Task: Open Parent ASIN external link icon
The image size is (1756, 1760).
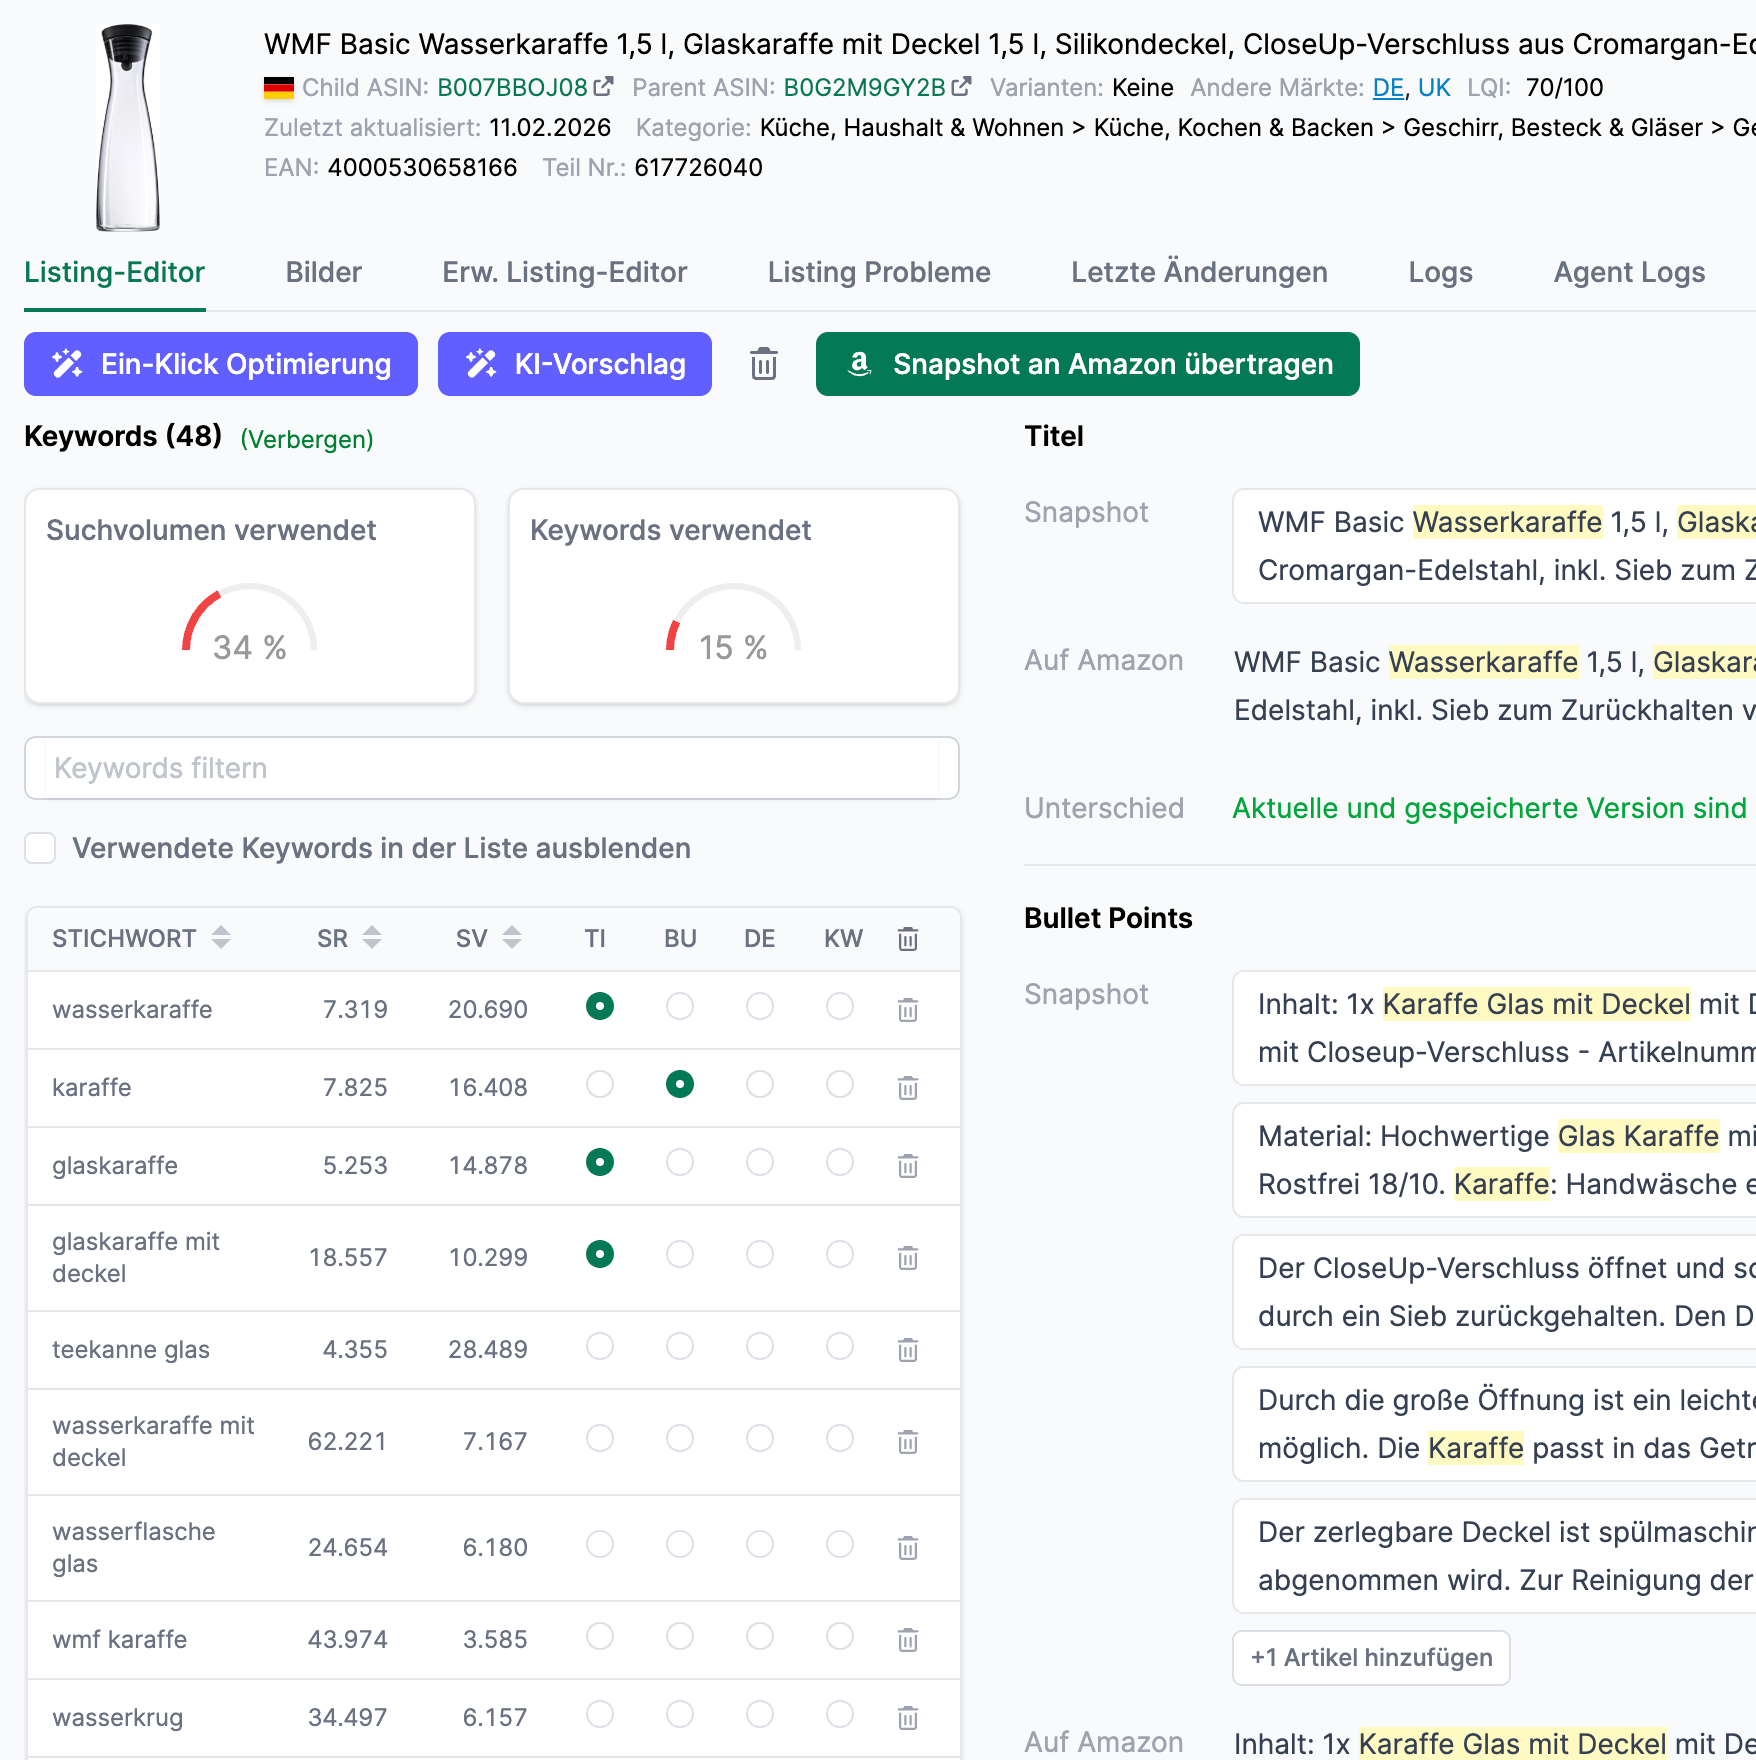Action: (961, 87)
